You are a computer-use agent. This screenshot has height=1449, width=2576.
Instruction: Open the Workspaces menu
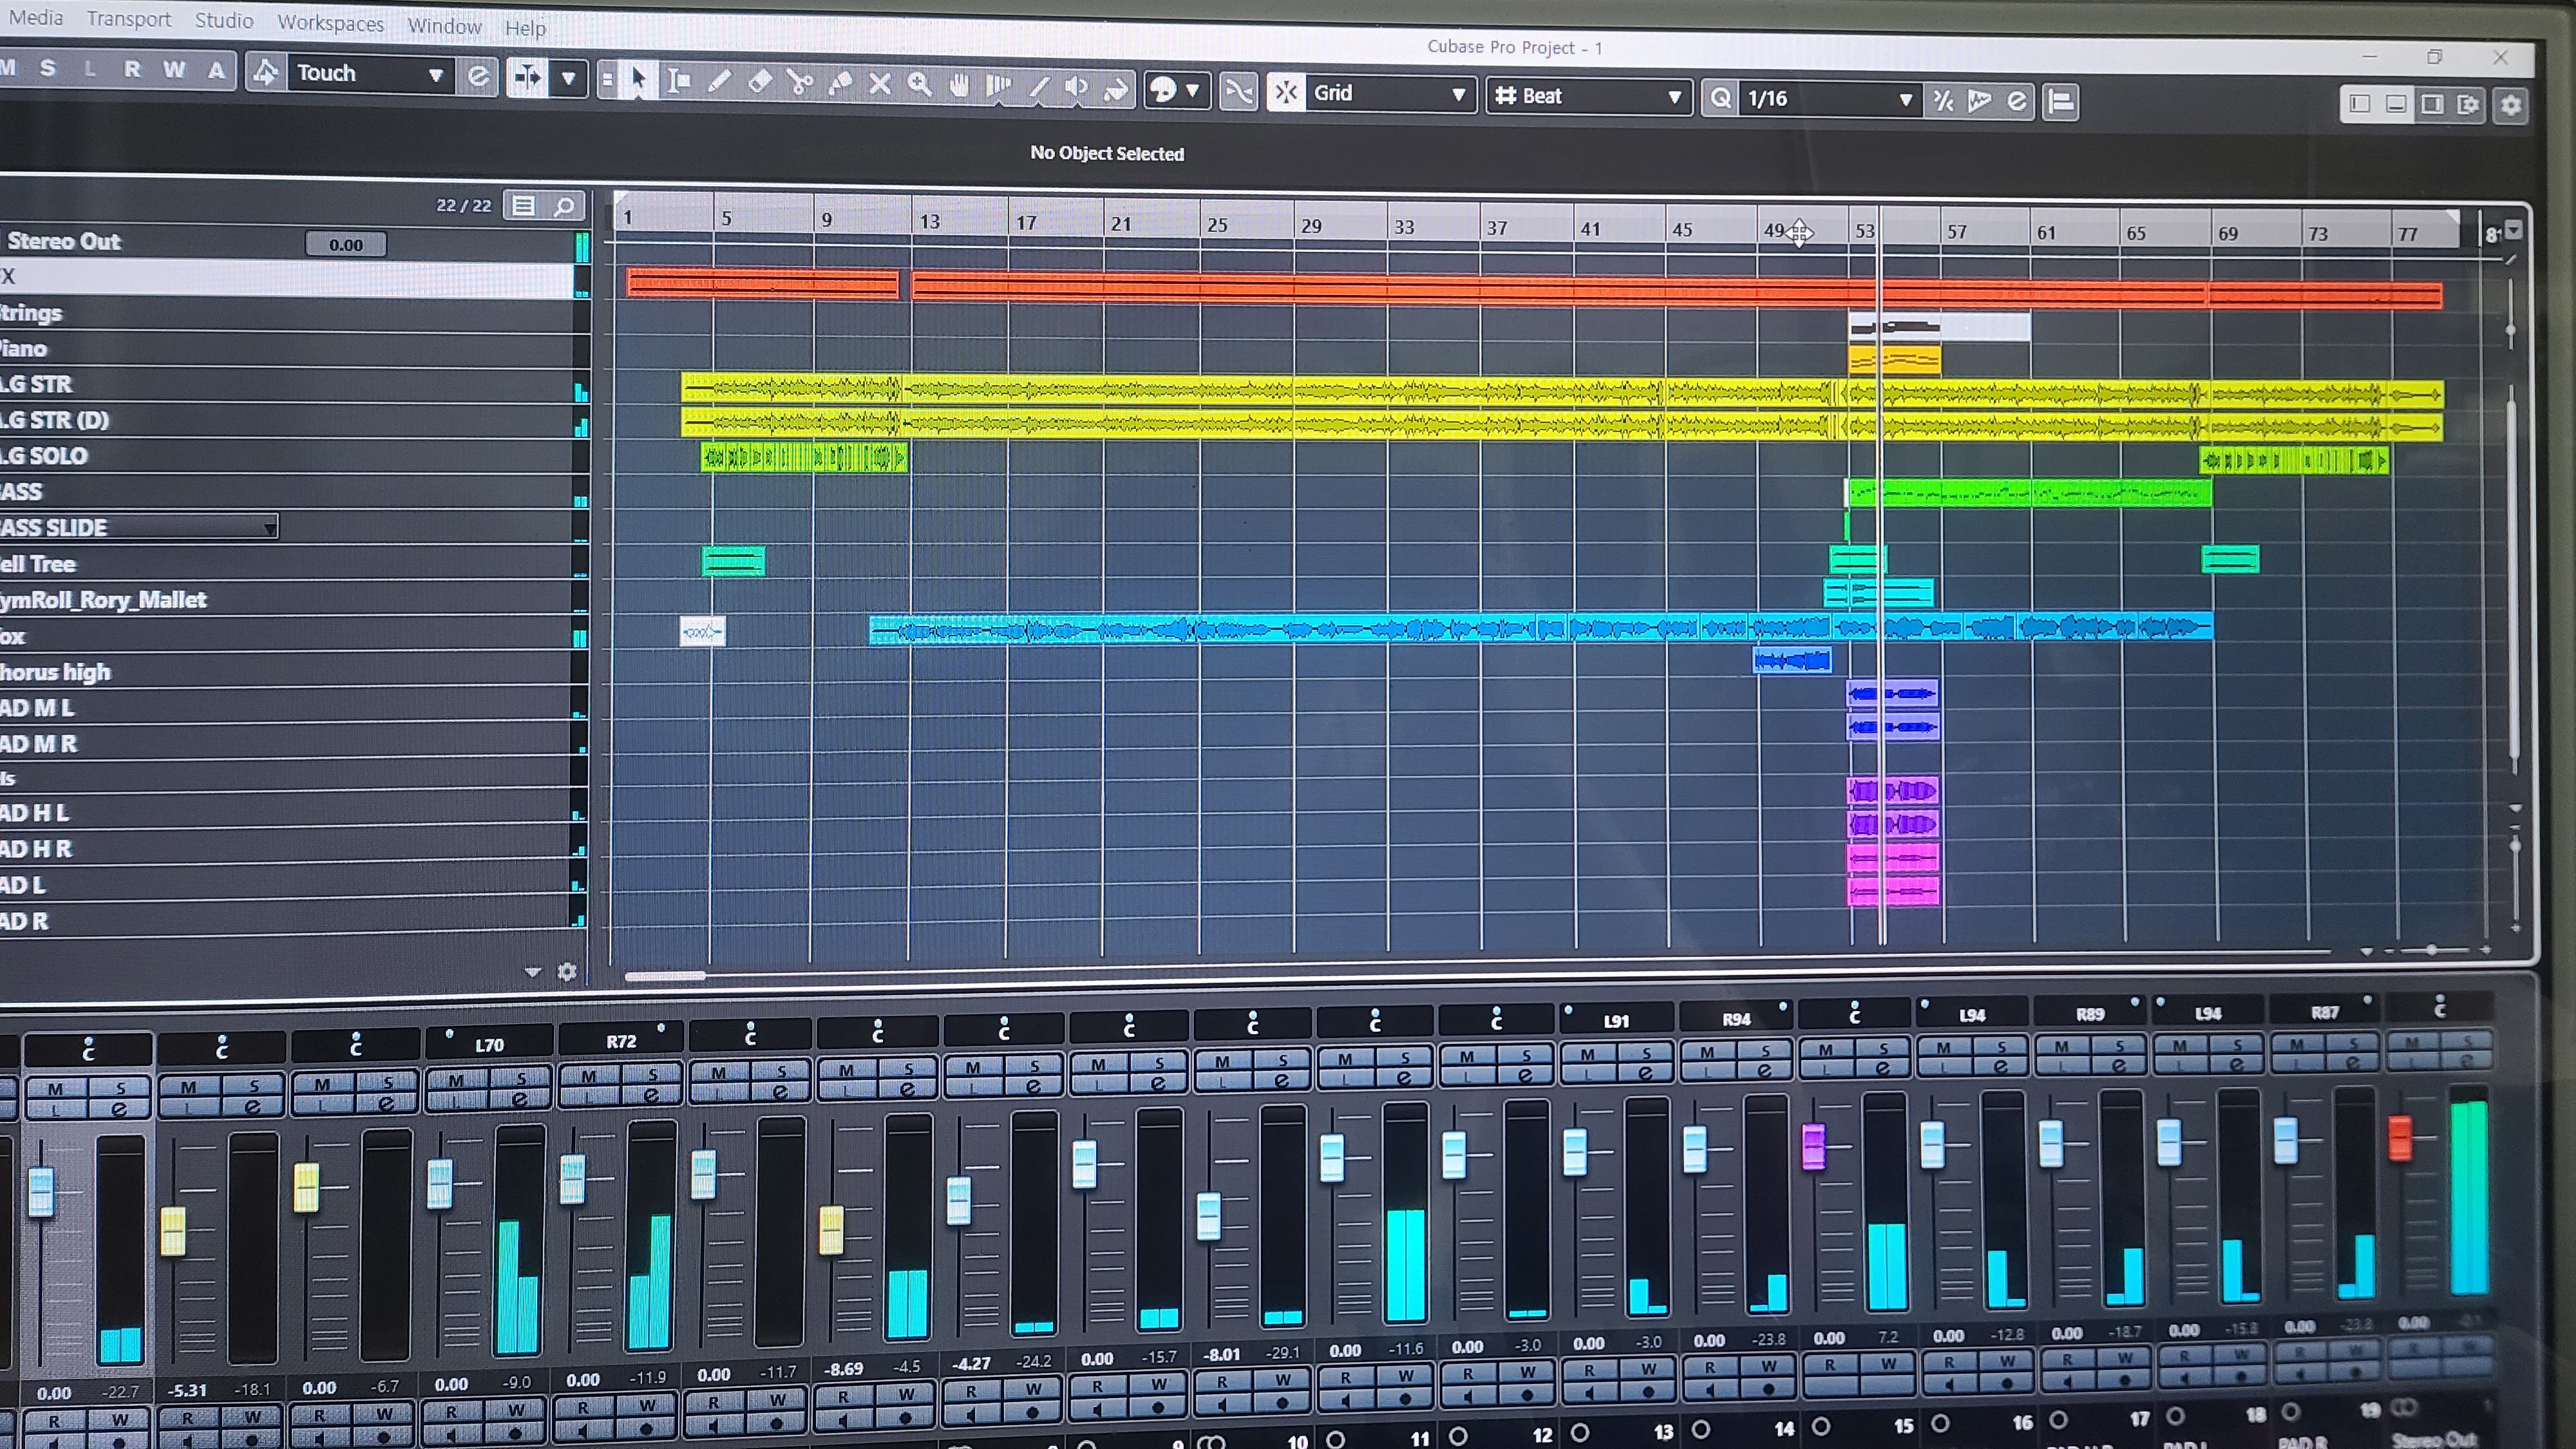[330, 23]
